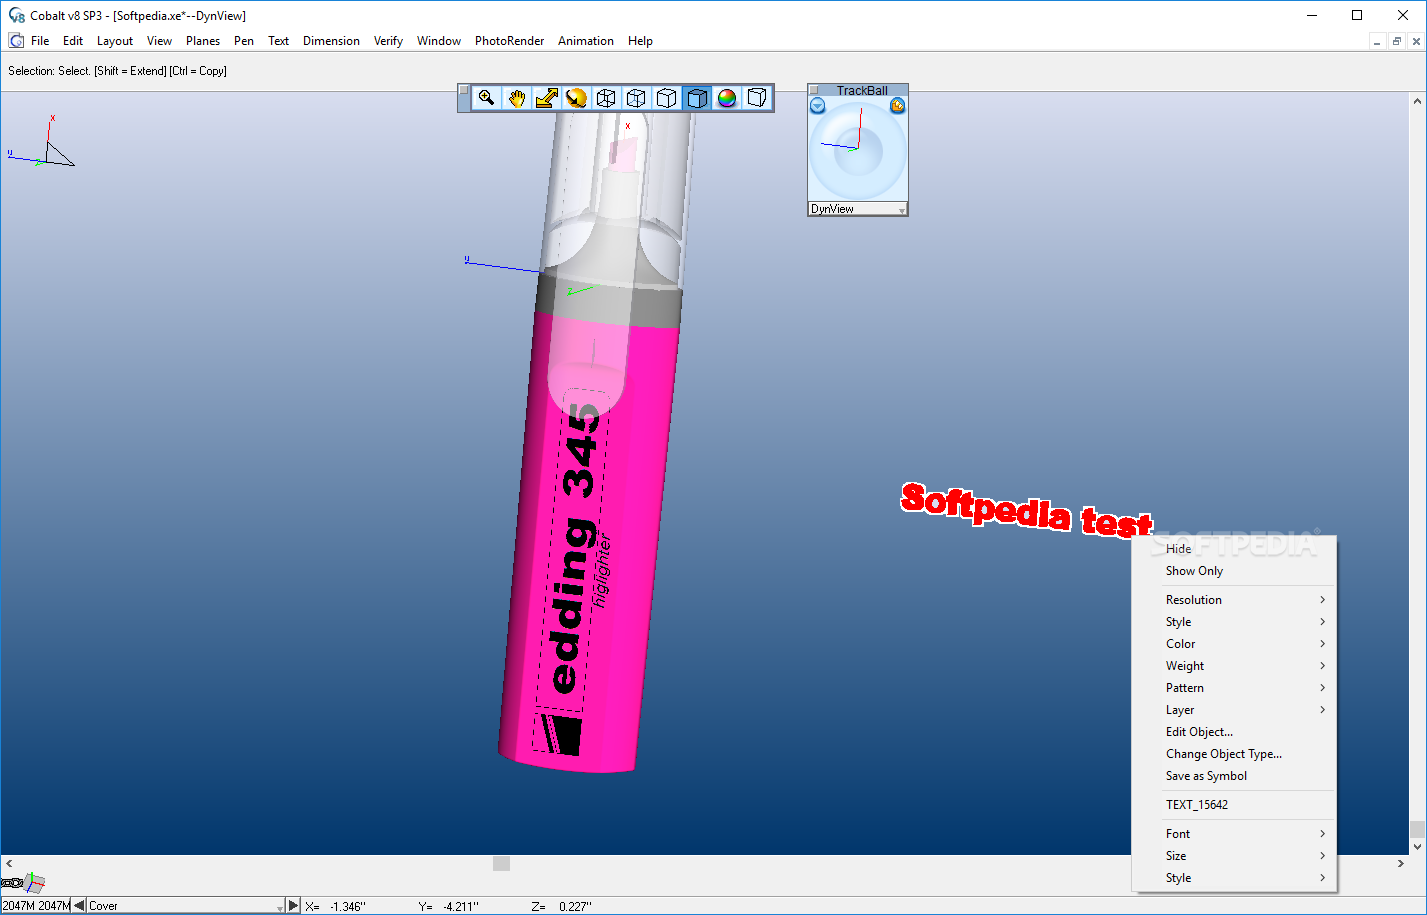Viewport: 1427px width, 915px height.
Task: Open the Dimension menu
Action: (x=331, y=41)
